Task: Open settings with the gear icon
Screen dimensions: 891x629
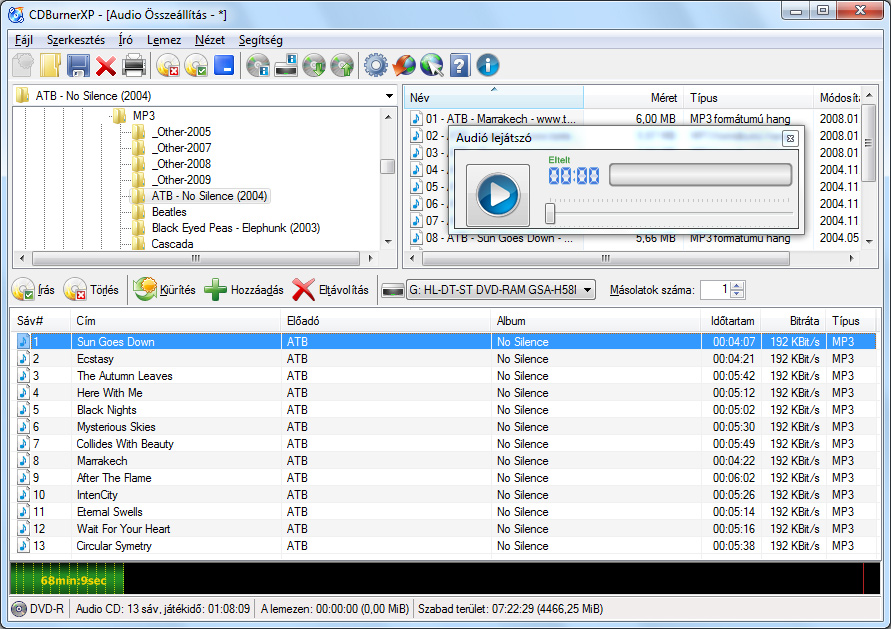Action: 375,66
